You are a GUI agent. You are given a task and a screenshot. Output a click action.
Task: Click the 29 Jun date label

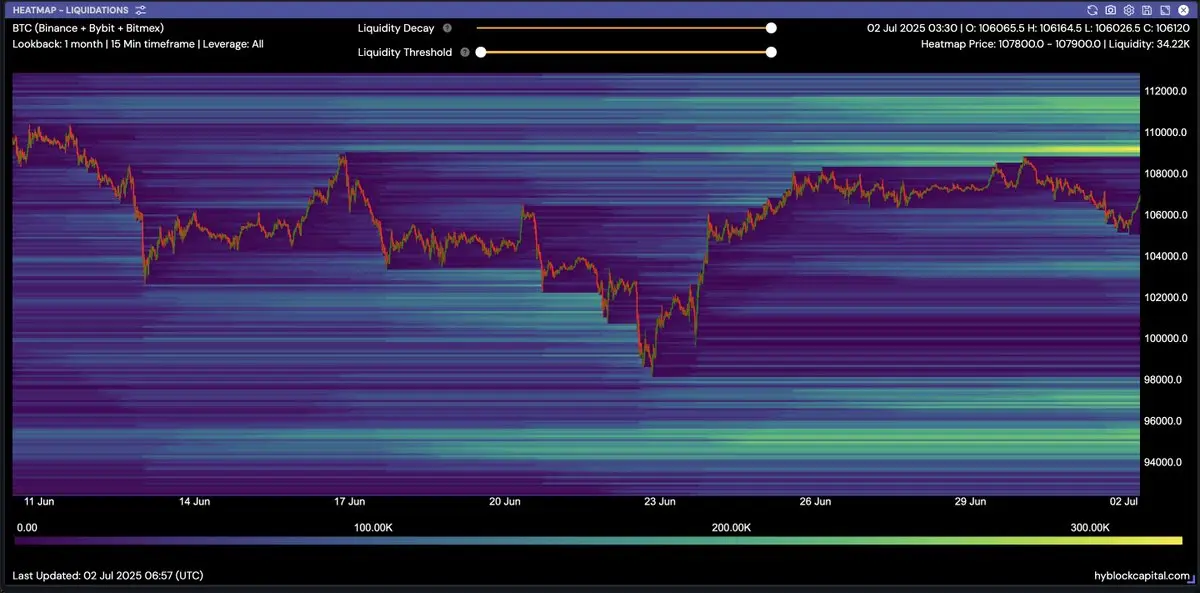[x=971, y=501]
